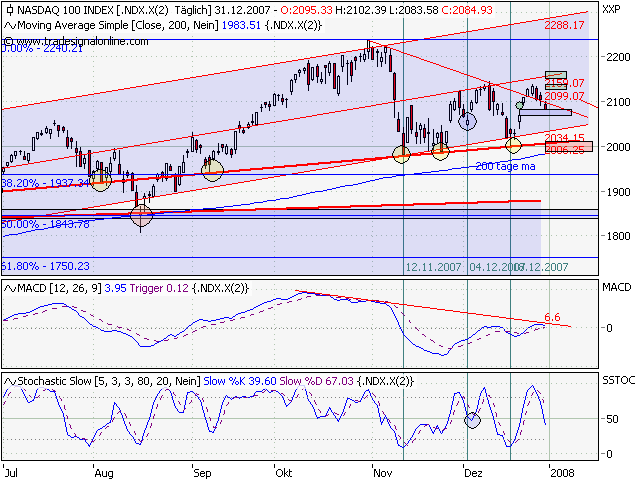This screenshot has width=640, height=480.
Task: Click the Slow %D 67.03 value
Action: tap(316, 381)
